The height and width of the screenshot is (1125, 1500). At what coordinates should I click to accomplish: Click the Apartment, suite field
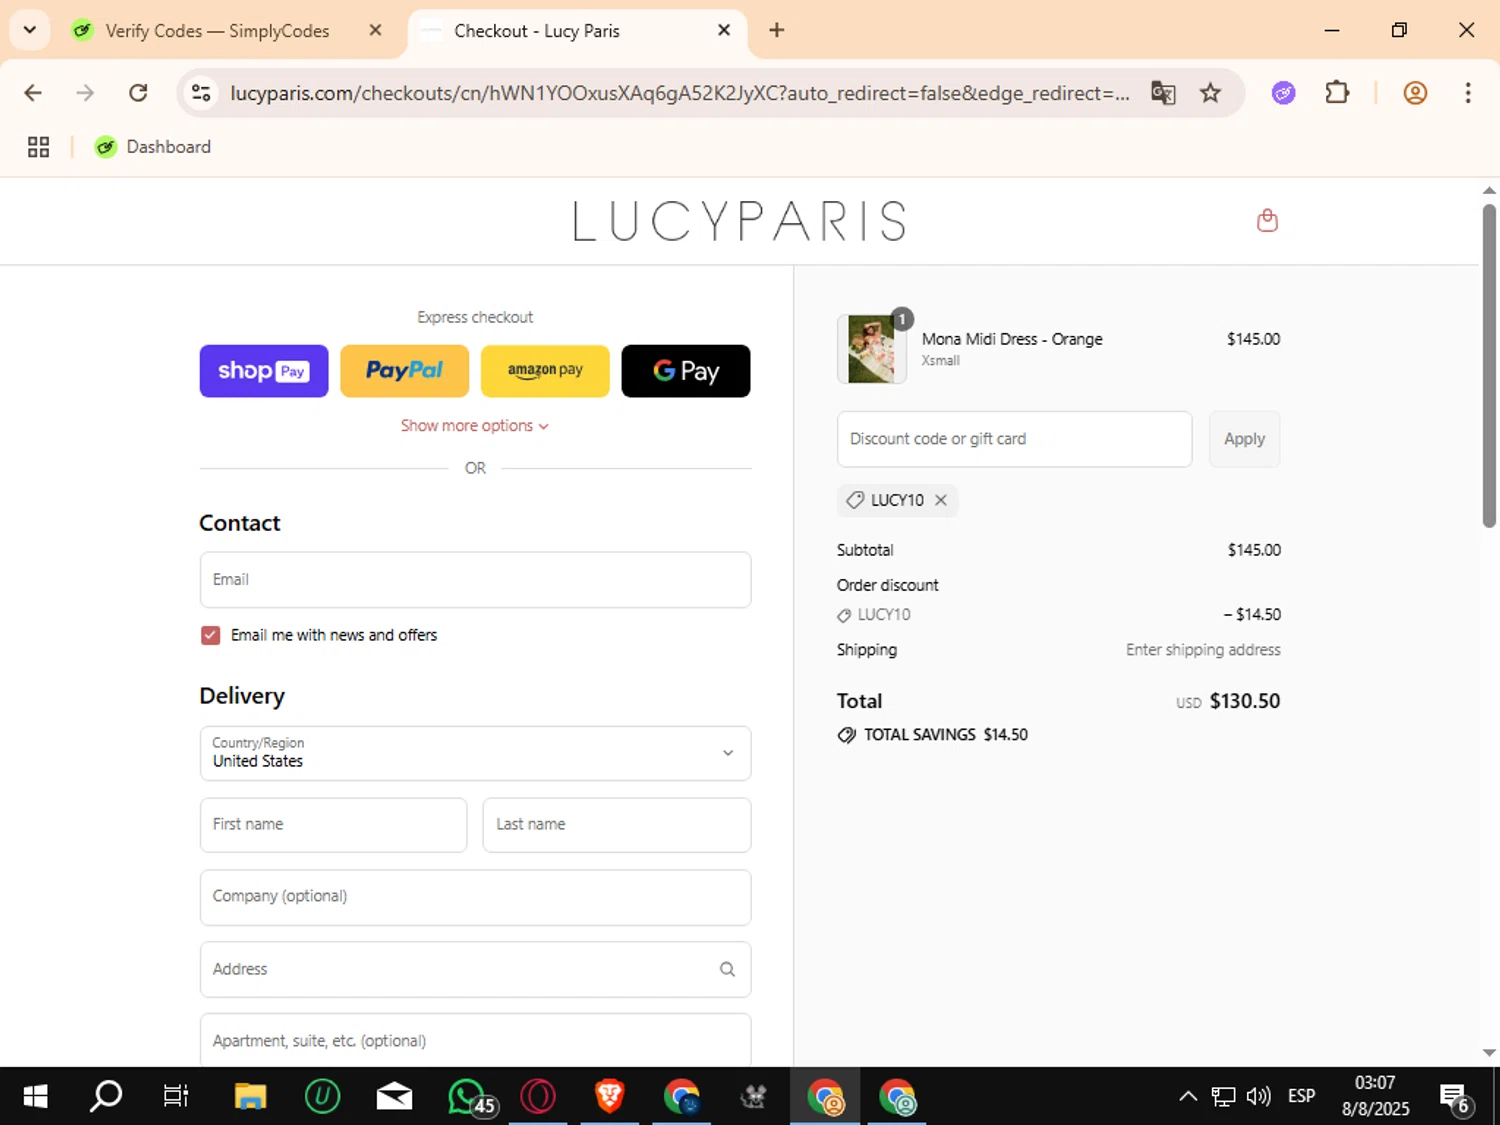pos(475,1040)
